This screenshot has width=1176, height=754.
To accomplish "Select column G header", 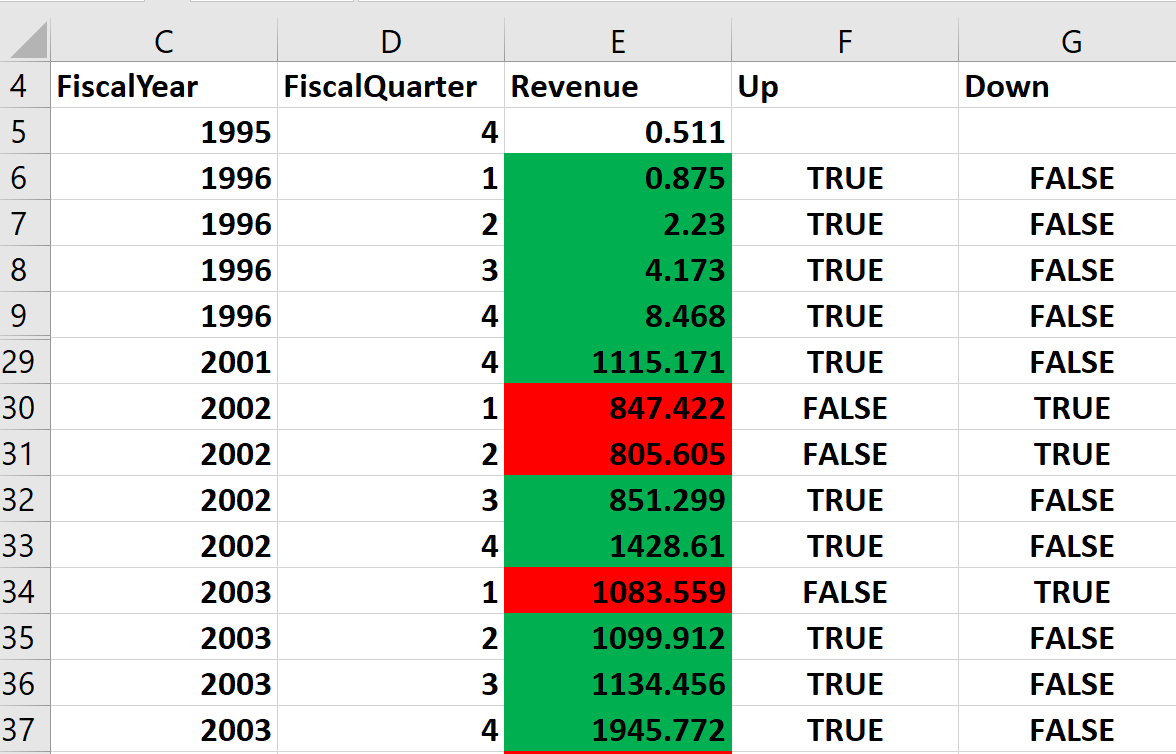I will pyautogui.click(x=1071, y=41).
